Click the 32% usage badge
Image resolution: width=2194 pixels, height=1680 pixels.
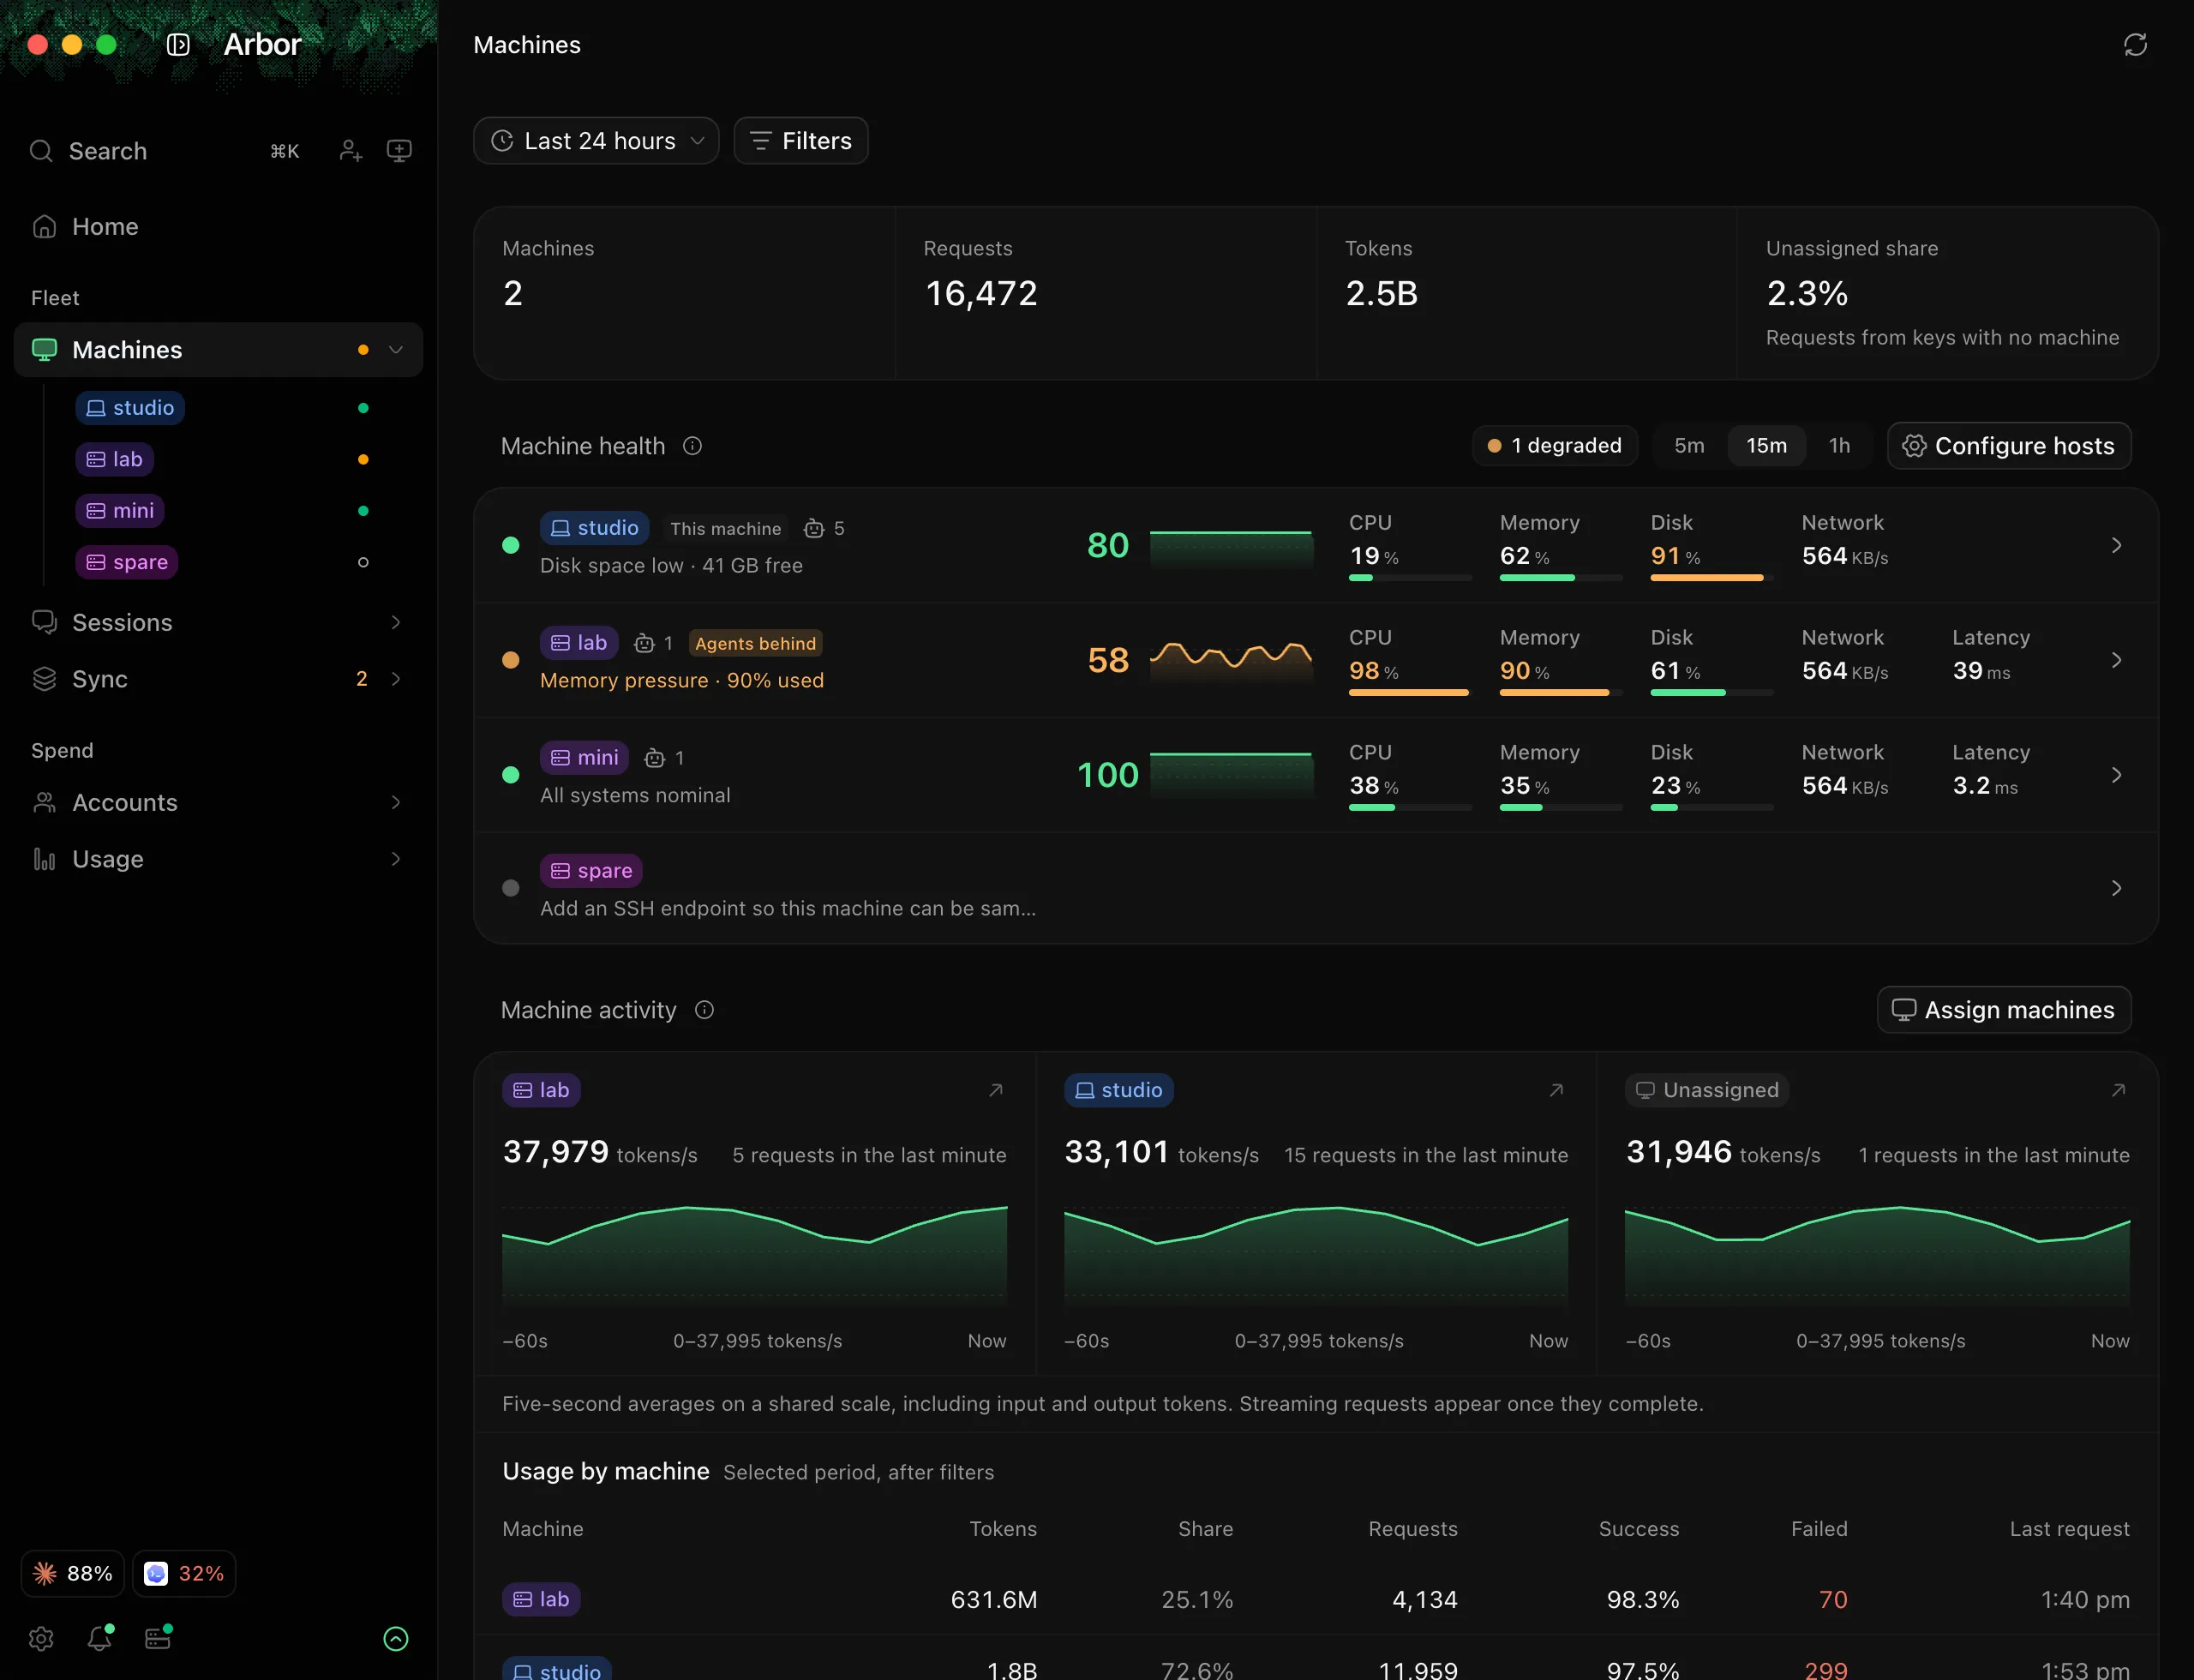(184, 1573)
